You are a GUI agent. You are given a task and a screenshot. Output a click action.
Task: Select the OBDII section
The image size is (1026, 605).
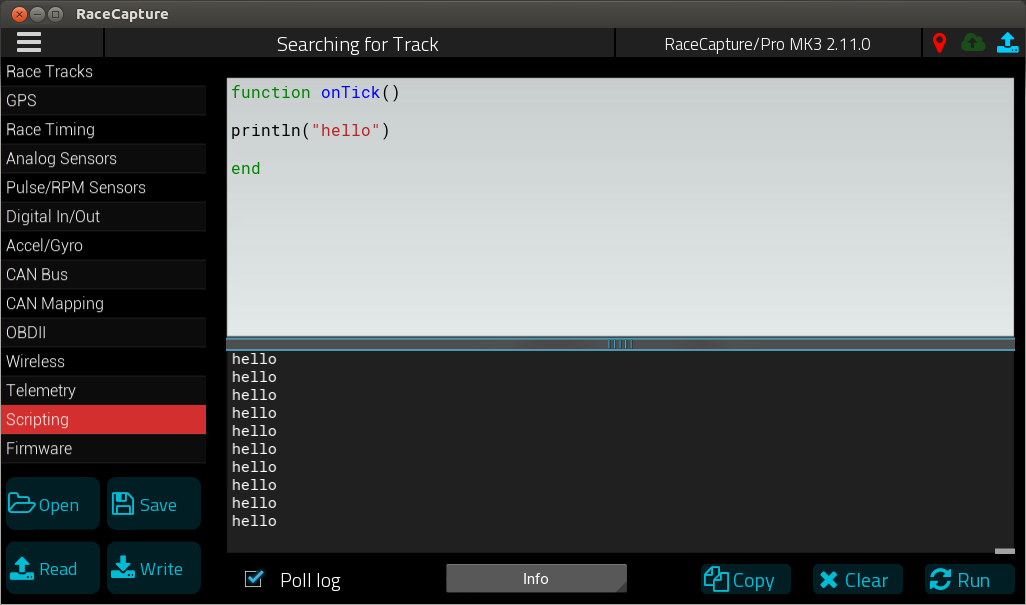point(103,332)
